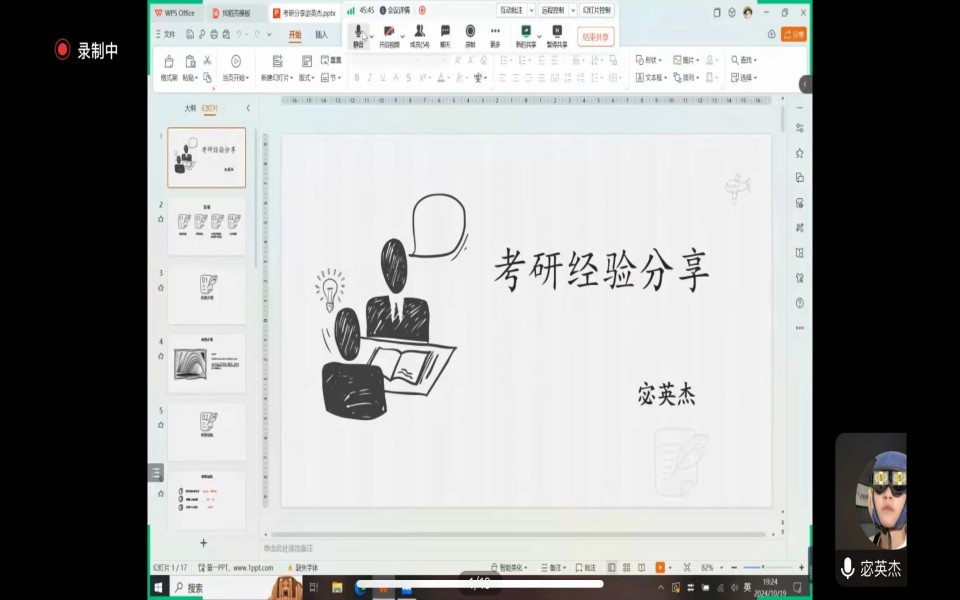Start slideshow with 当页开始 icon
Screen dimensions: 960x600
[236, 62]
